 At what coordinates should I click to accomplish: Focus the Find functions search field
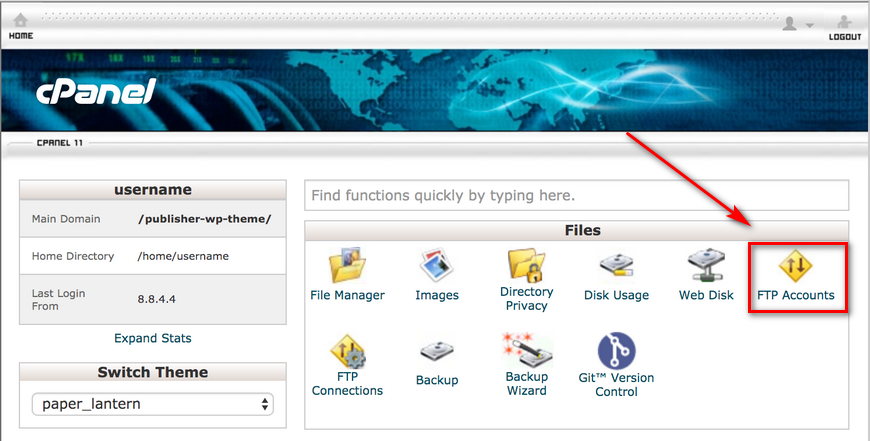click(x=576, y=195)
